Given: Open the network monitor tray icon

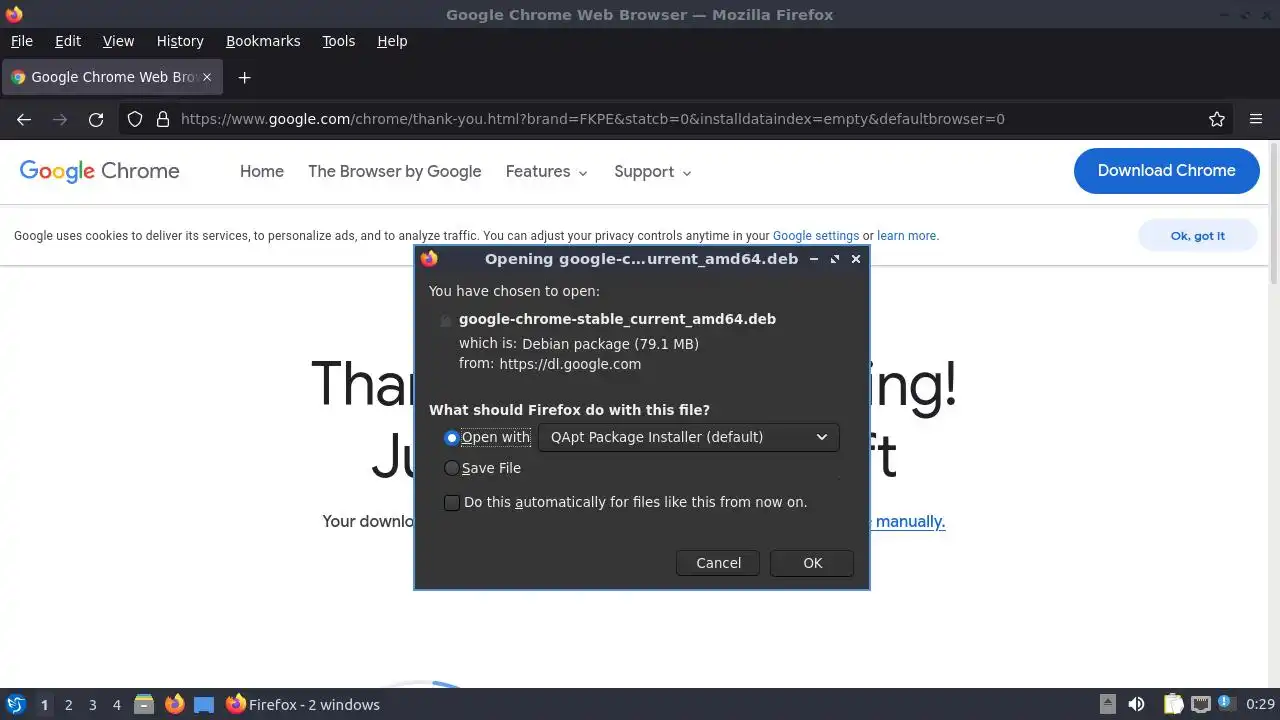Looking at the screenshot, I should (1201, 704).
